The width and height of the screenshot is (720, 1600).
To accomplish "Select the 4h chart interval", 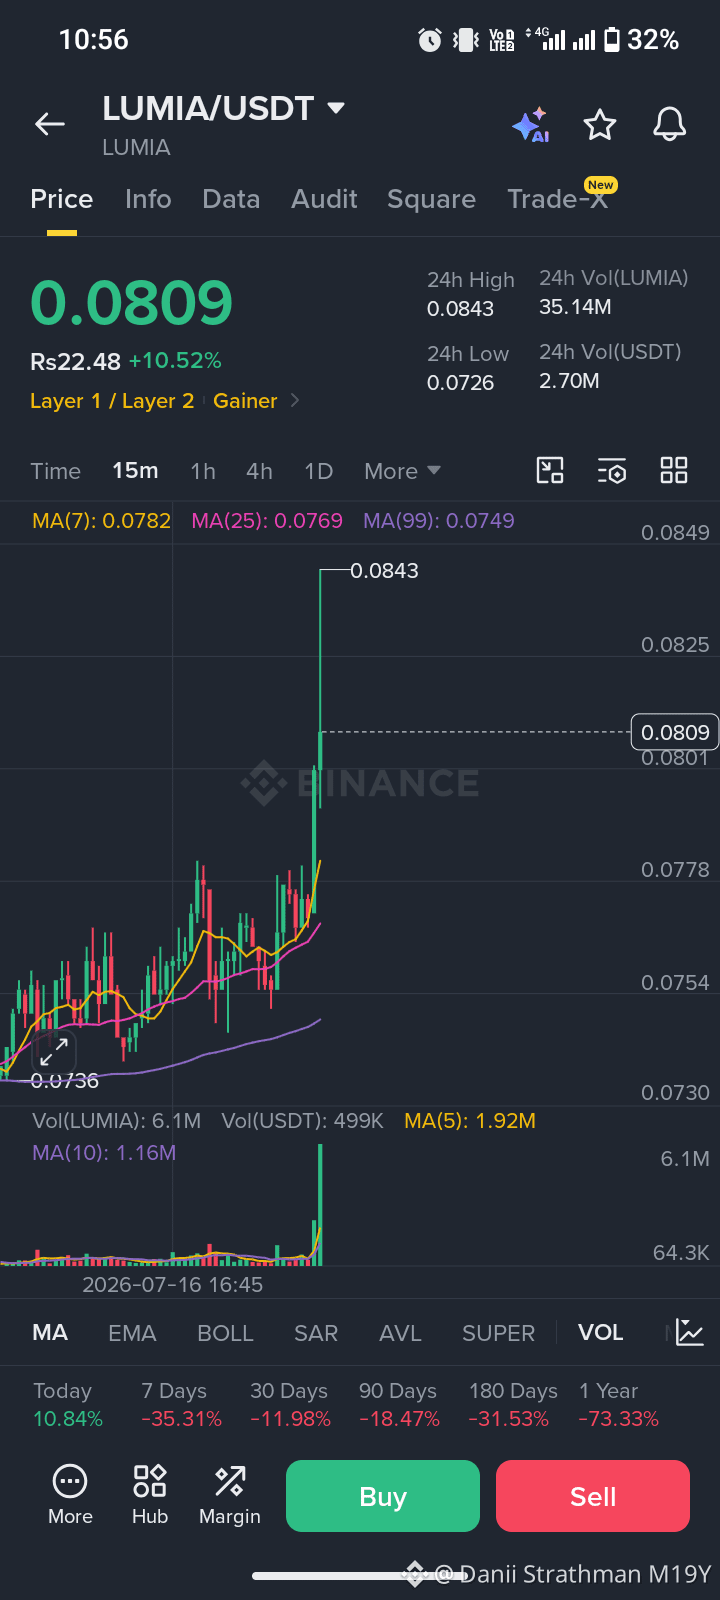I will tap(260, 471).
